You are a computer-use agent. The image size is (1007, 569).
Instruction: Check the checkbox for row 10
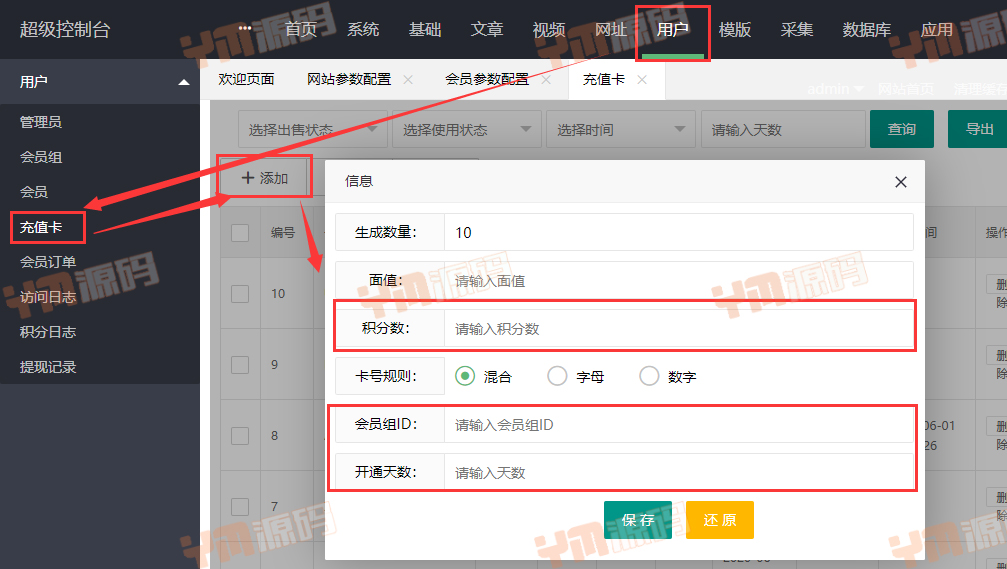[x=240, y=294]
